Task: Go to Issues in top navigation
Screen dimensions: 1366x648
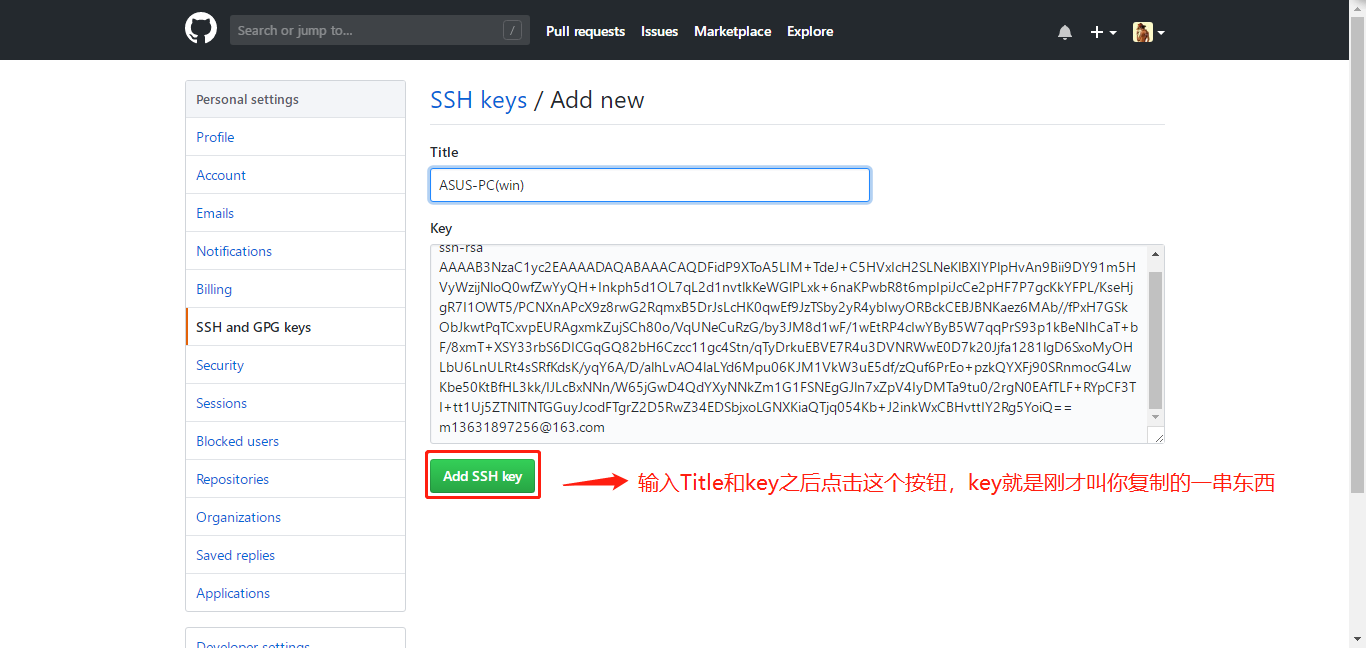Action: point(659,32)
